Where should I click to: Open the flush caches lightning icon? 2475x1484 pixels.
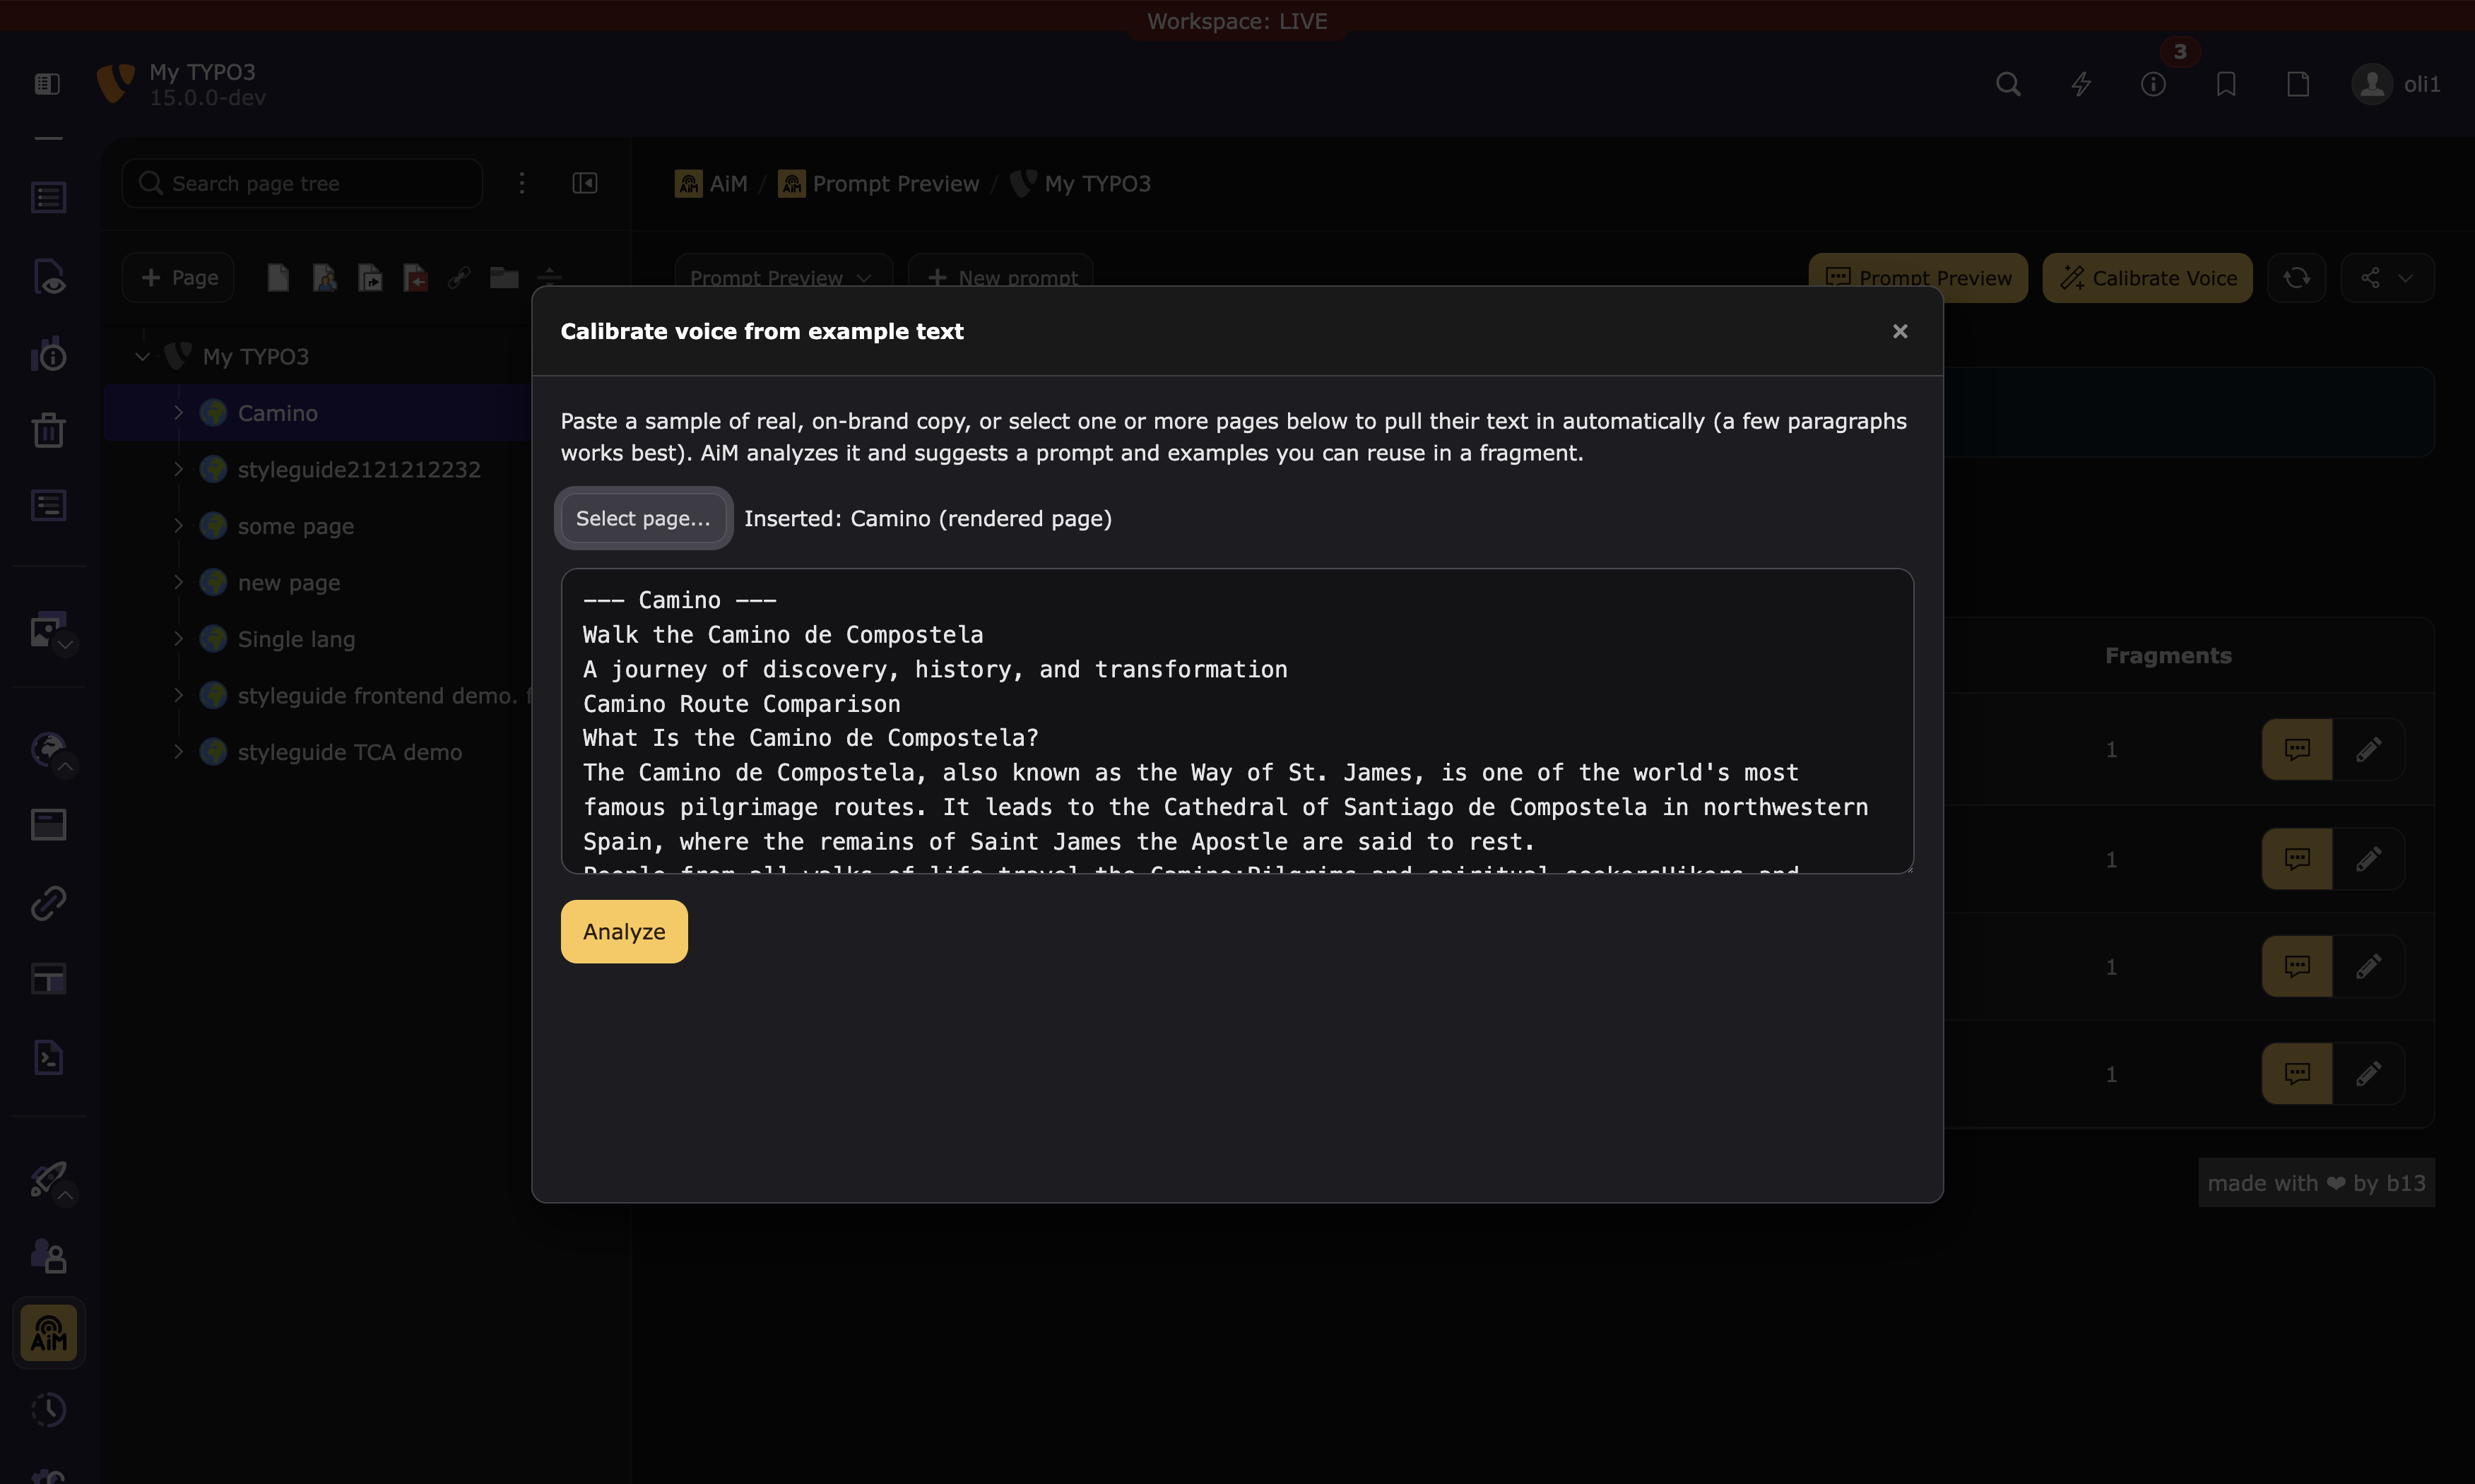2081,84
